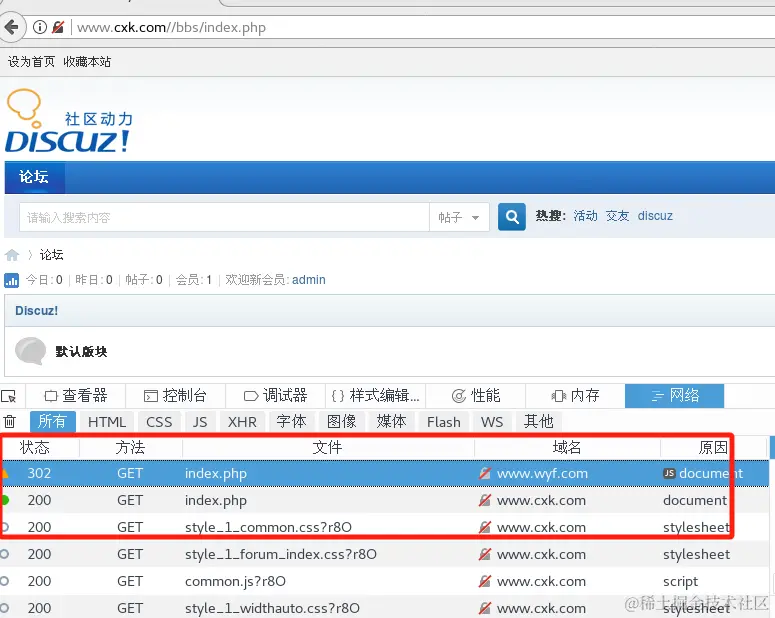Screen dimensions: 775x618
Task: Click the home icon in breadcrumb
Action: [x=12, y=255]
